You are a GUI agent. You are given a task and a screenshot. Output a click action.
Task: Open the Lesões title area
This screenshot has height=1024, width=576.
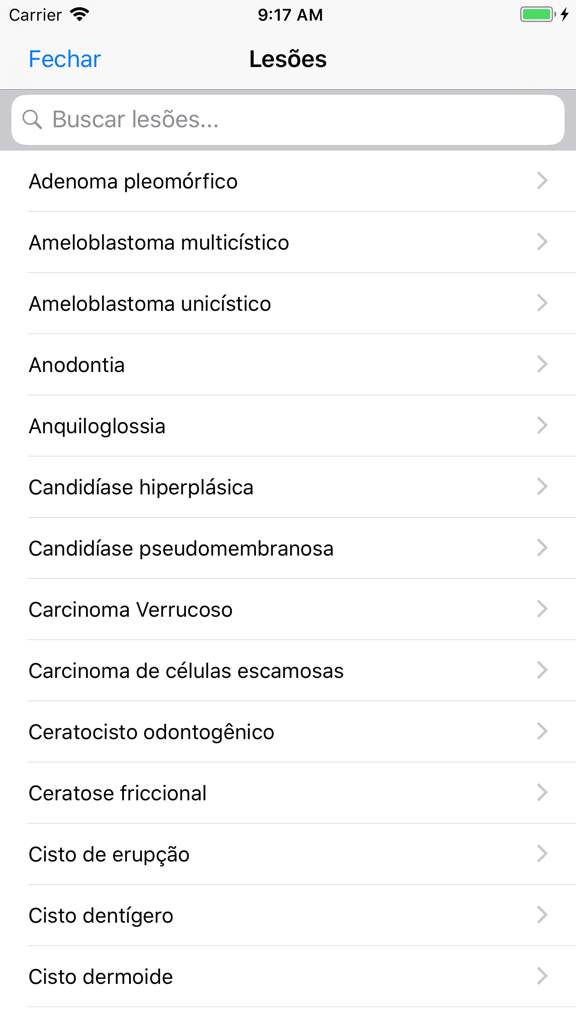tap(288, 59)
